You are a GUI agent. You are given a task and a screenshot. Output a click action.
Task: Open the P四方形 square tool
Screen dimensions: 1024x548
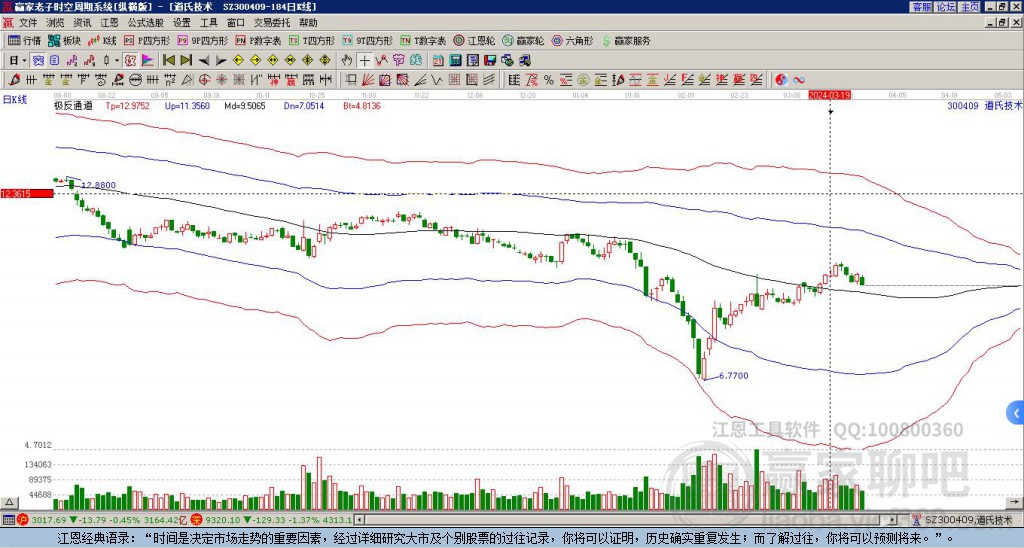(147, 40)
